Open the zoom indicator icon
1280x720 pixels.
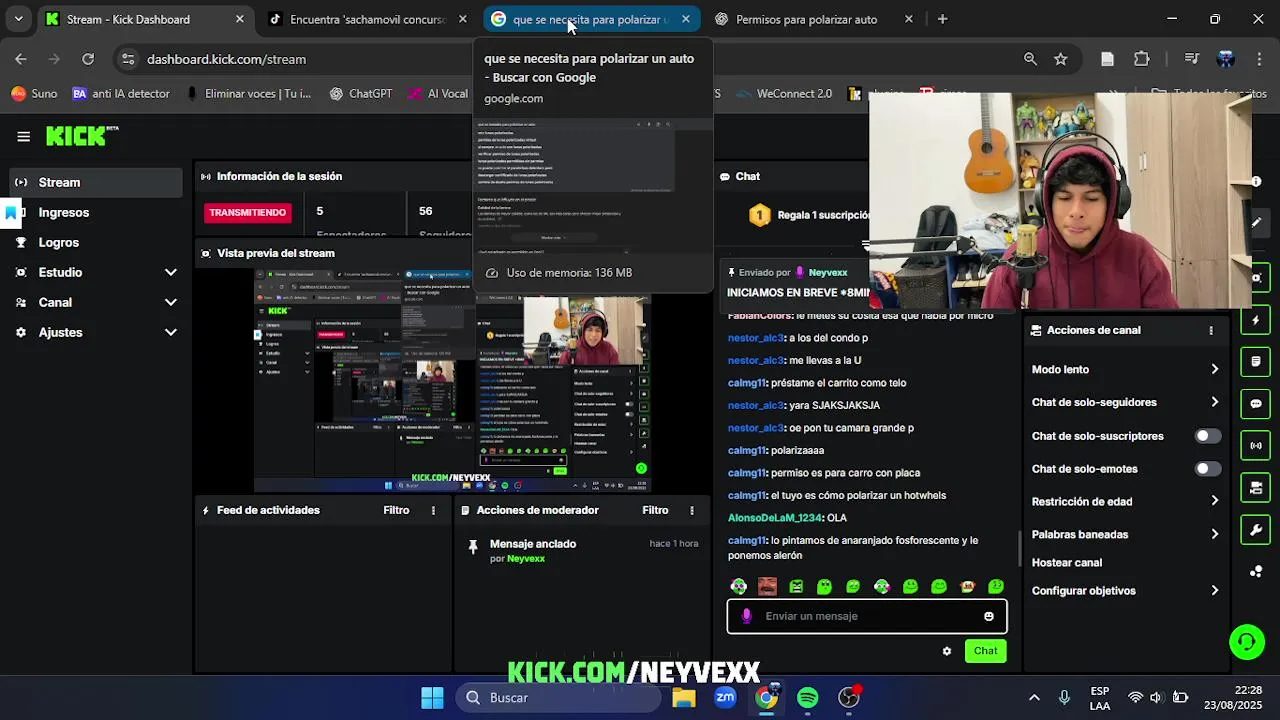(x=1030, y=59)
